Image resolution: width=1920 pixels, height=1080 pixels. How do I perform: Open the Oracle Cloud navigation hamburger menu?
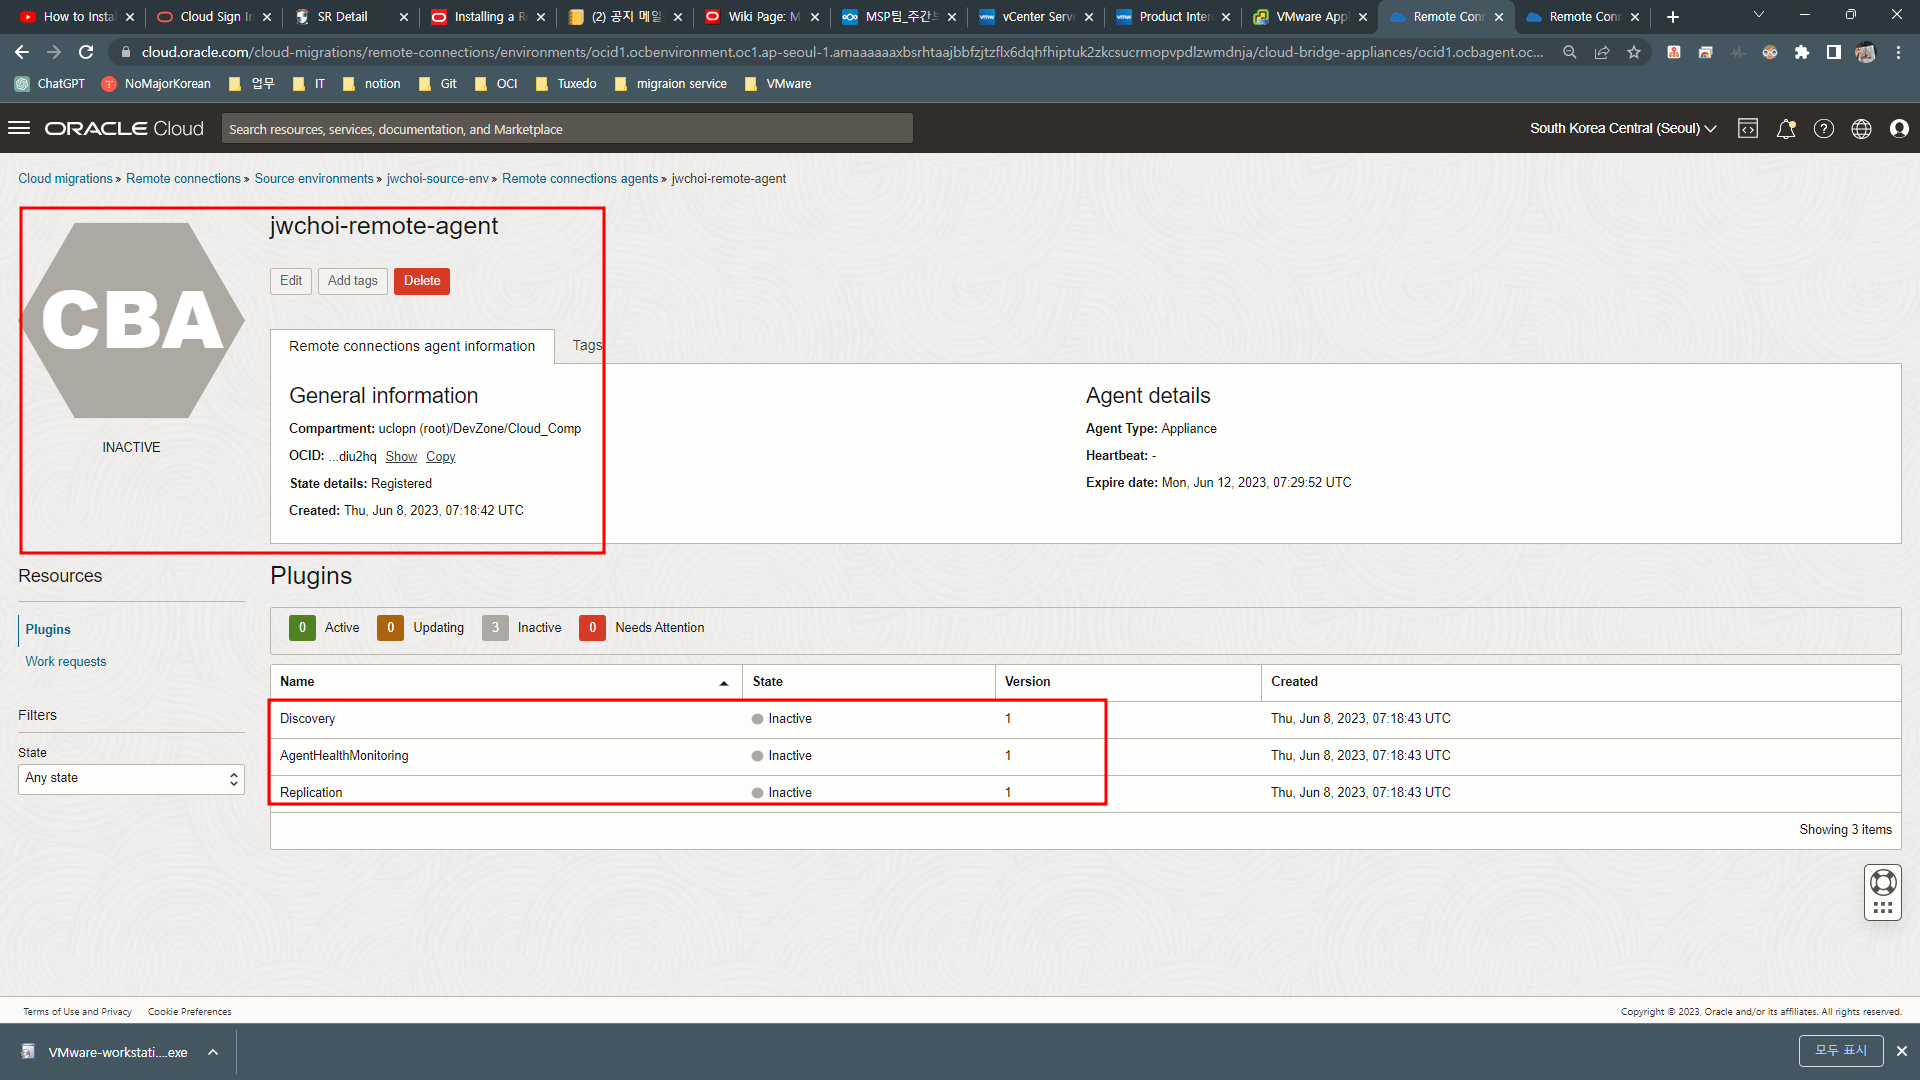pyautogui.click(x=19, y=128)
